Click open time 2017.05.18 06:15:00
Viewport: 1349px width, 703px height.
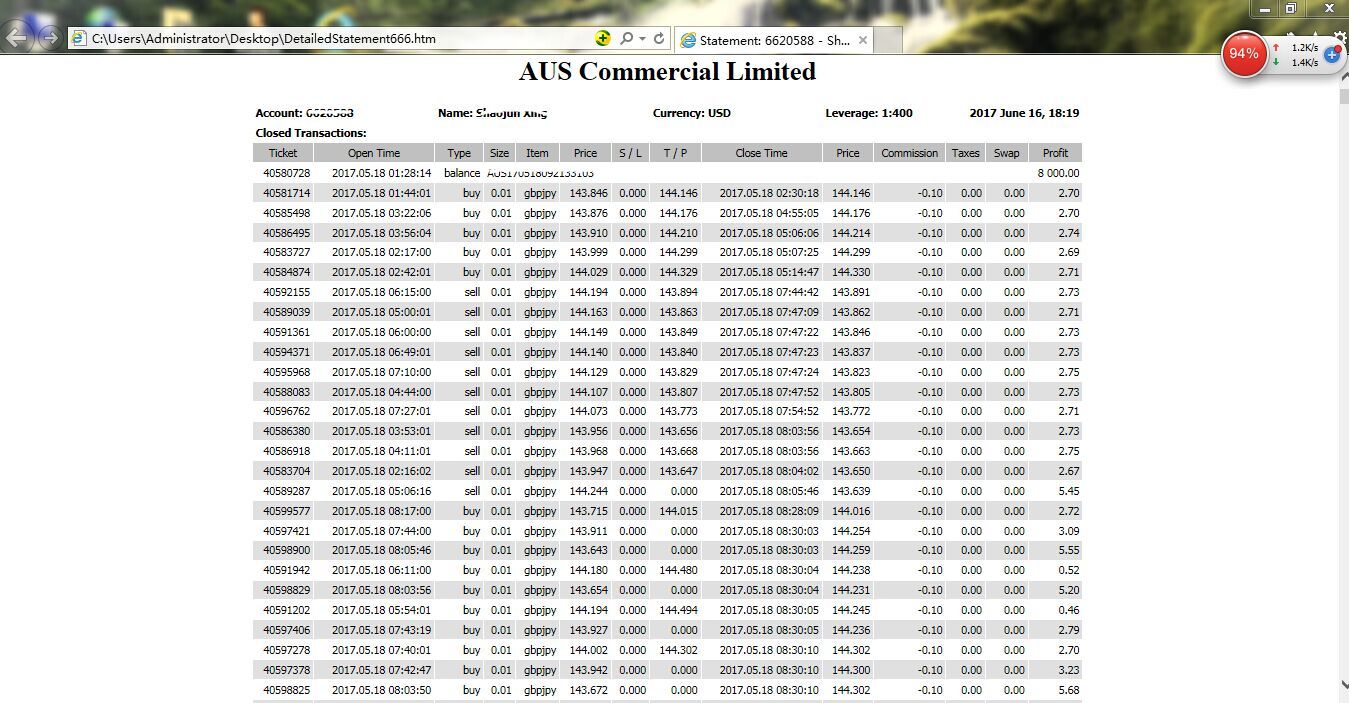point(382,292)
